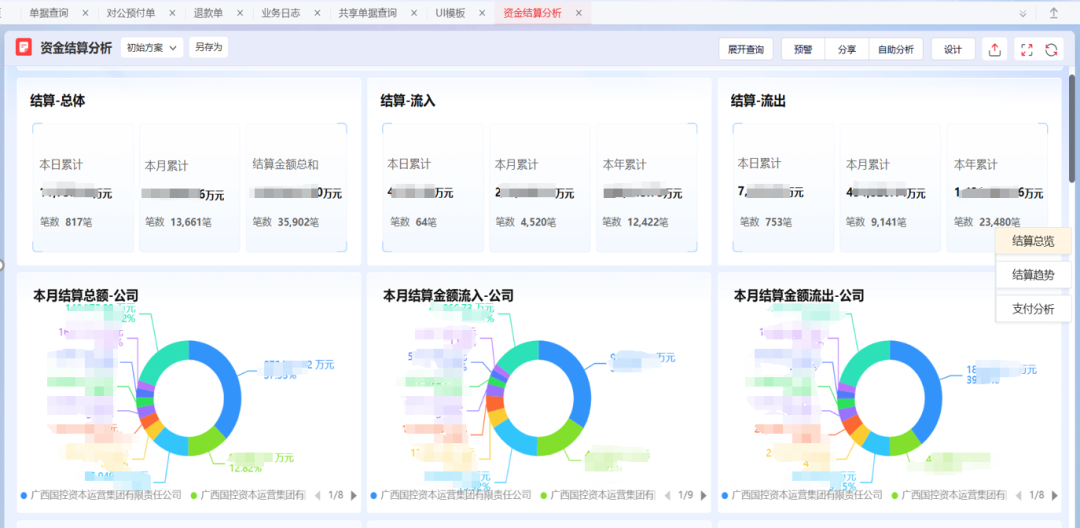
Task: Switch to the 对公预付单 tab
Action: pyautogui.click(x=131, y=13)
